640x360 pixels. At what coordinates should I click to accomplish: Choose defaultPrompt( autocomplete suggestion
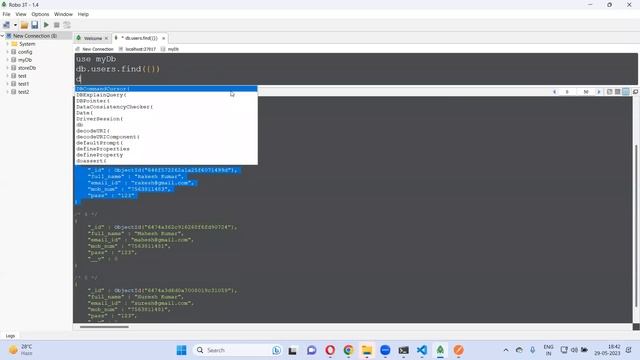coord(166,143)
